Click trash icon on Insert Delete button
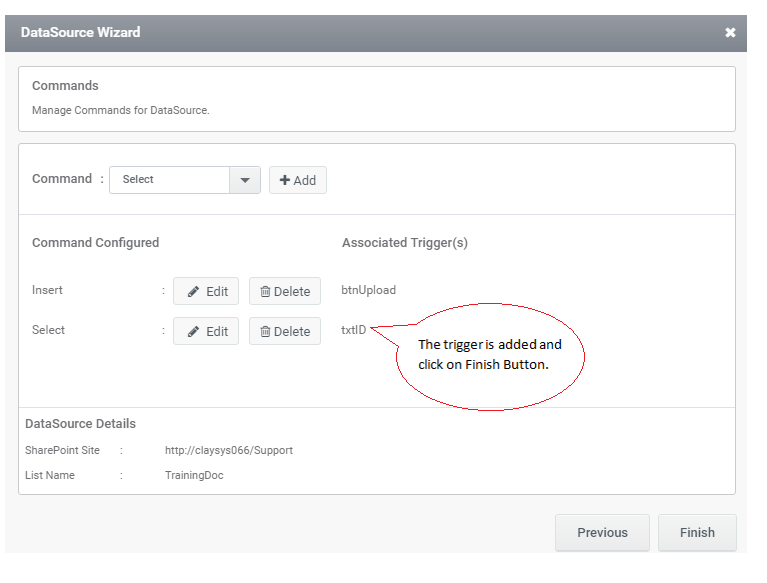The height and width of the screenshot is (583, 767). pyautogui.click(x=265, y=292)
